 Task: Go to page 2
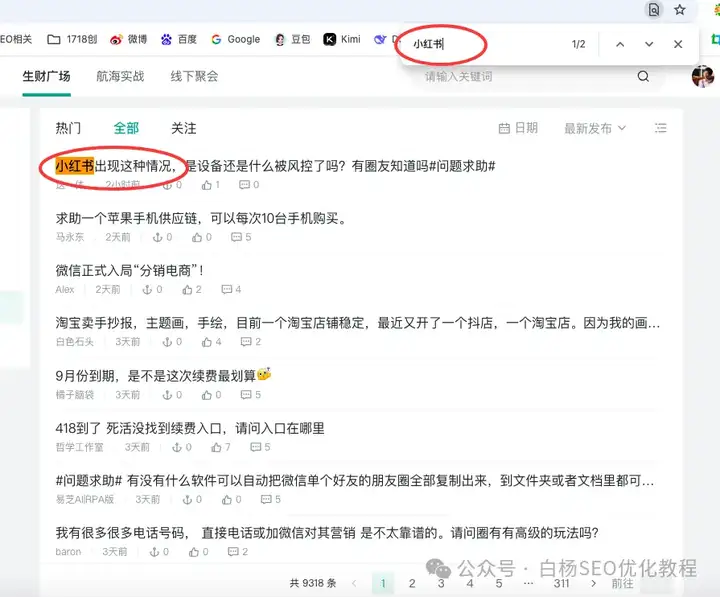412,584
